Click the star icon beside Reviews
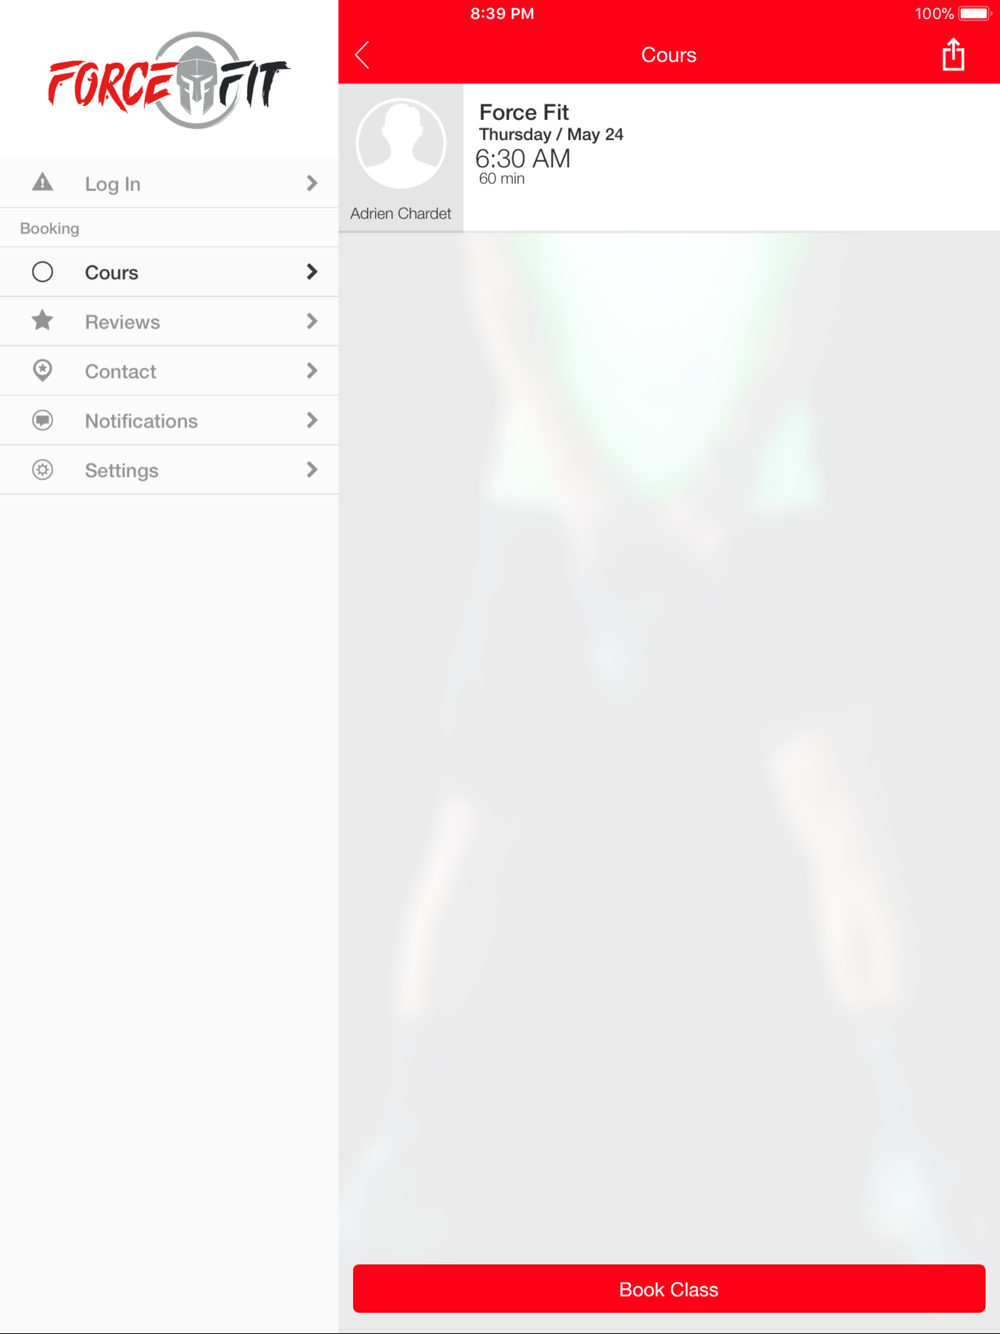The image size is (1000, 1334). (42, 321)
